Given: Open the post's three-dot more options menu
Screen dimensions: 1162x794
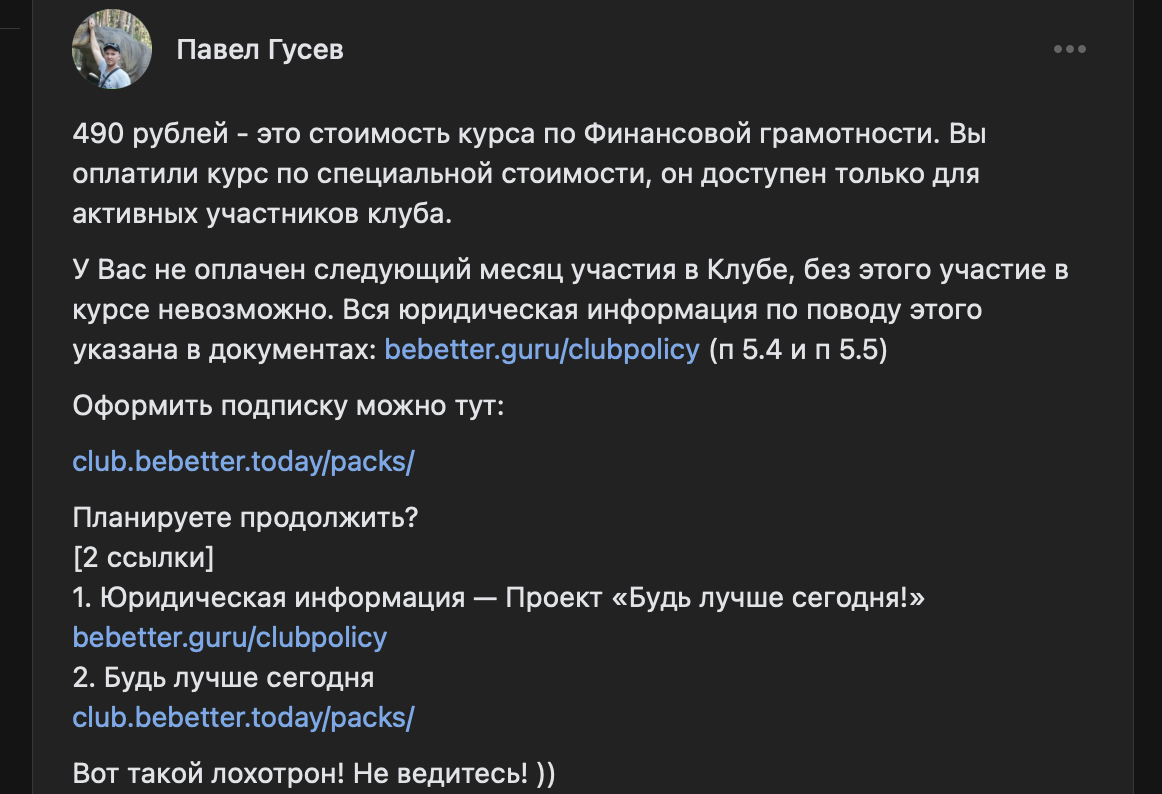Looking at the screenshot, I should click(x=1069, y=49).
